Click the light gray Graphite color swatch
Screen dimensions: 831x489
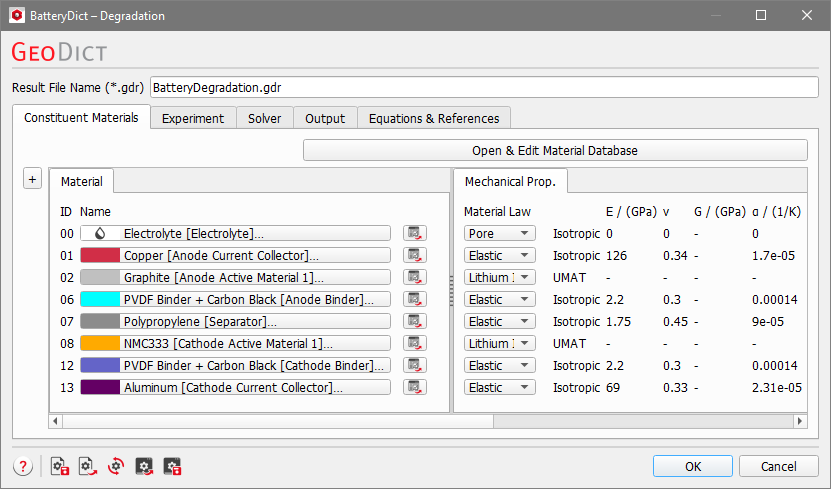(100, 277)
